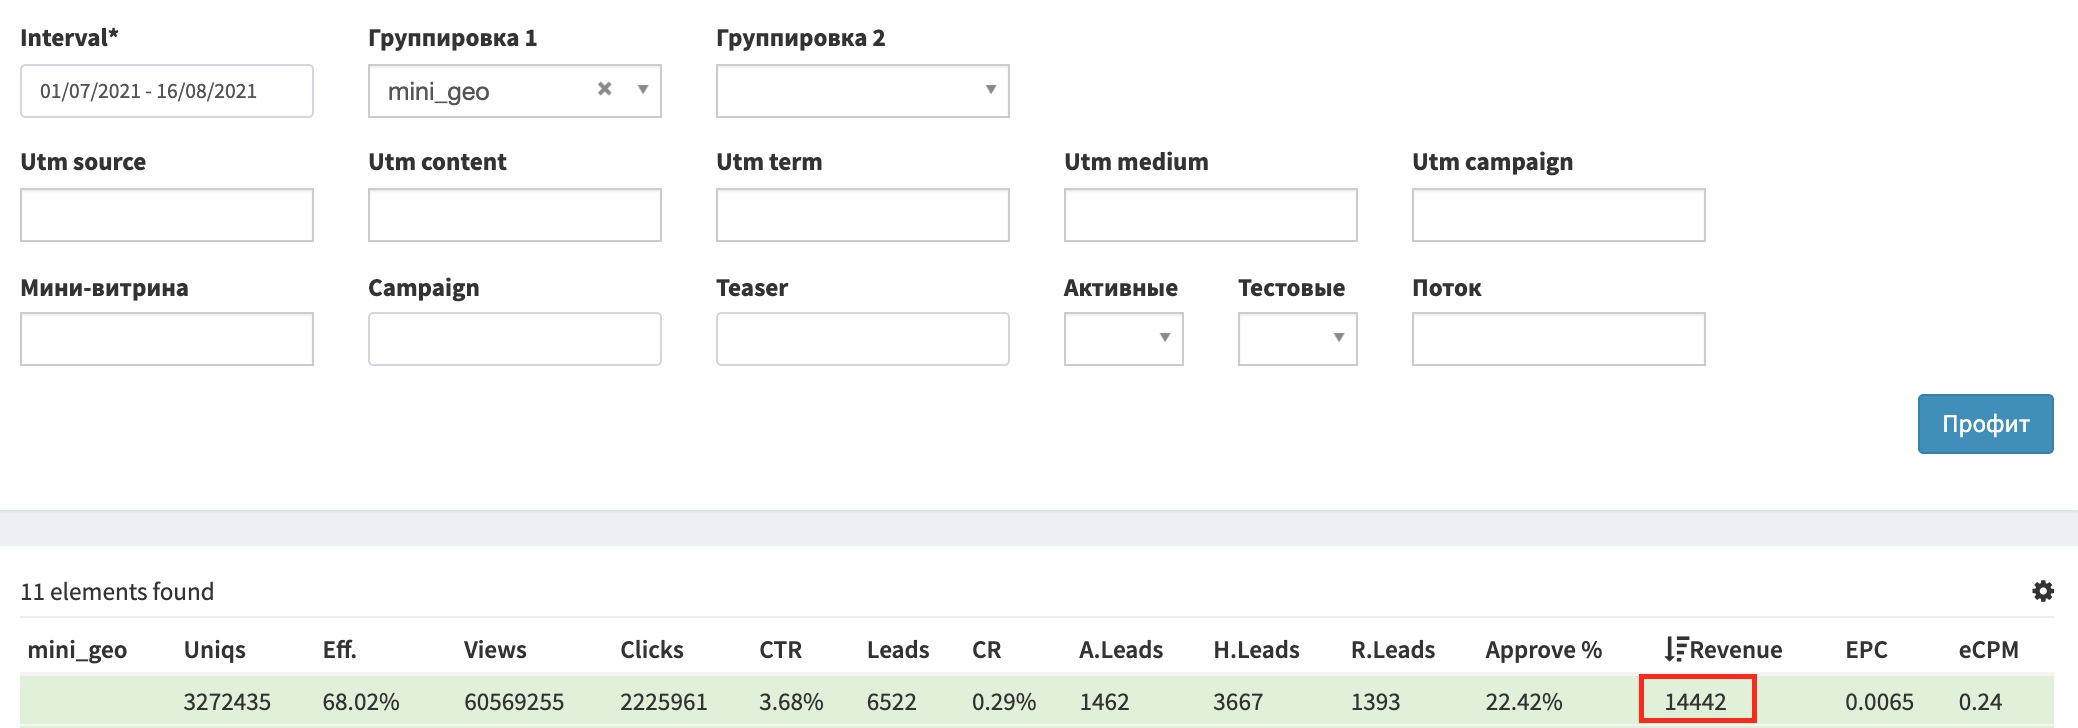
Task: Sort by the Clicks column header
Action: point(651,650)
